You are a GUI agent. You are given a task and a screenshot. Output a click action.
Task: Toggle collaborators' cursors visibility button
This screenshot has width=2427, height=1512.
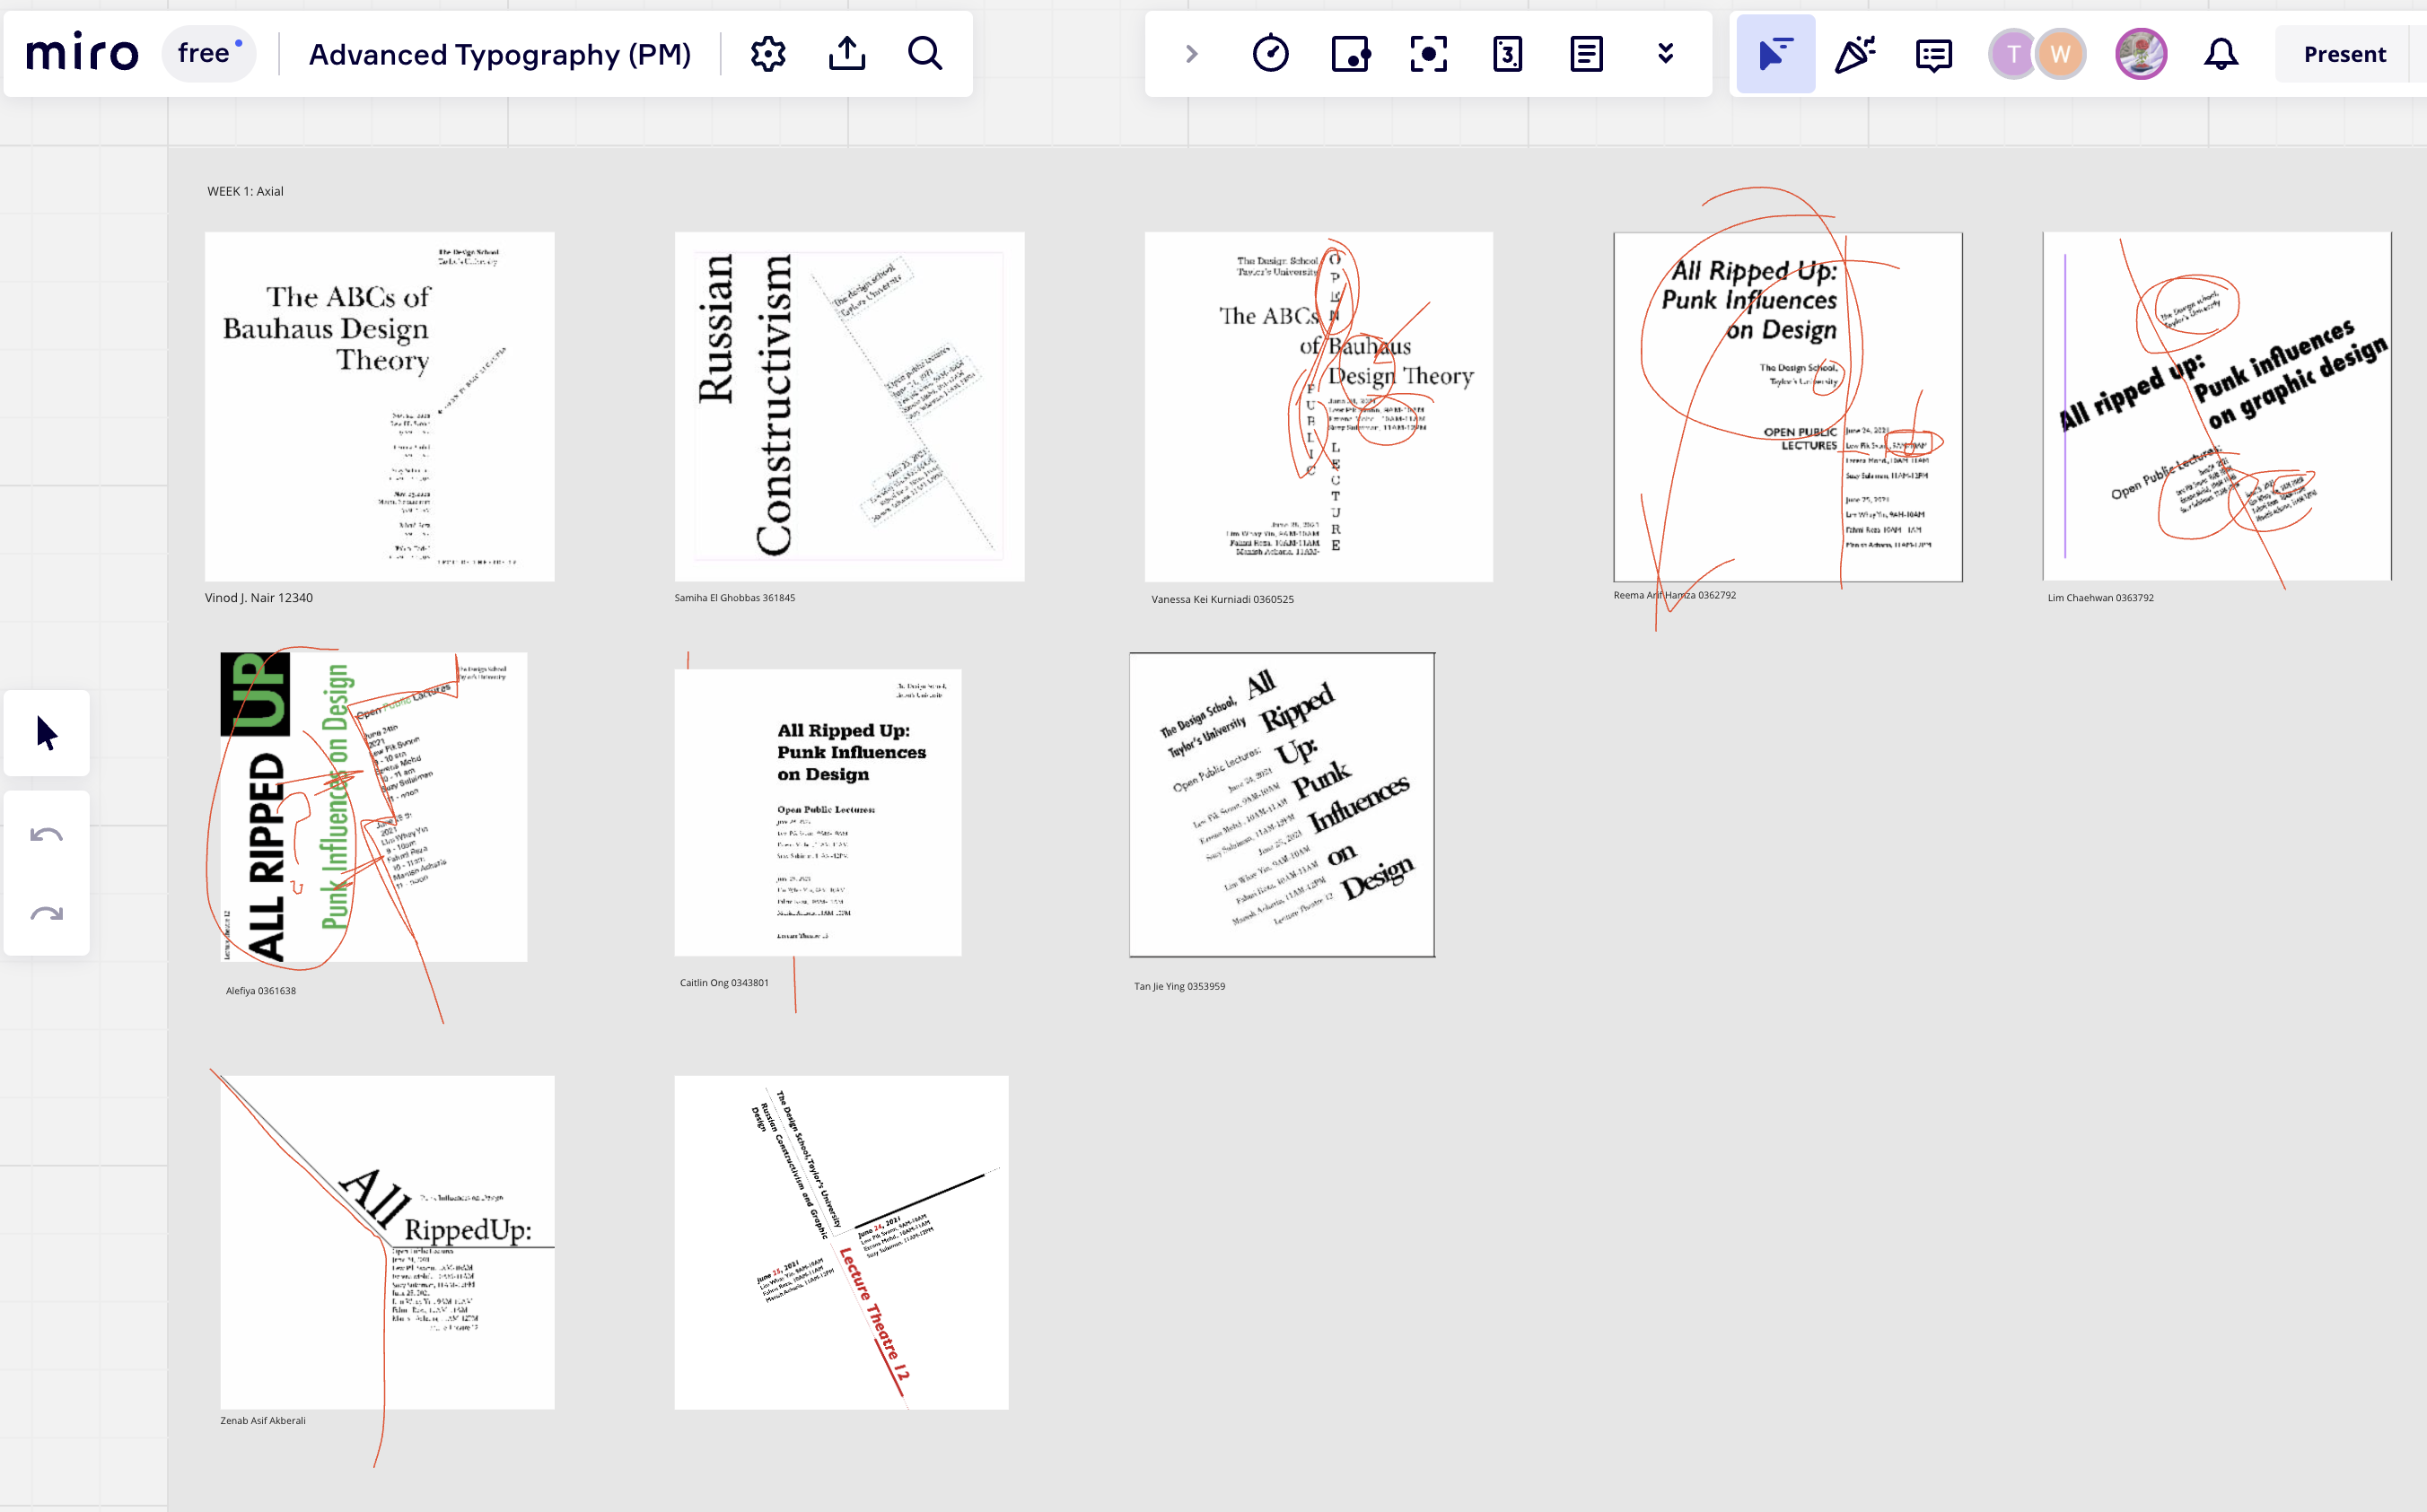pos(1775,54)
